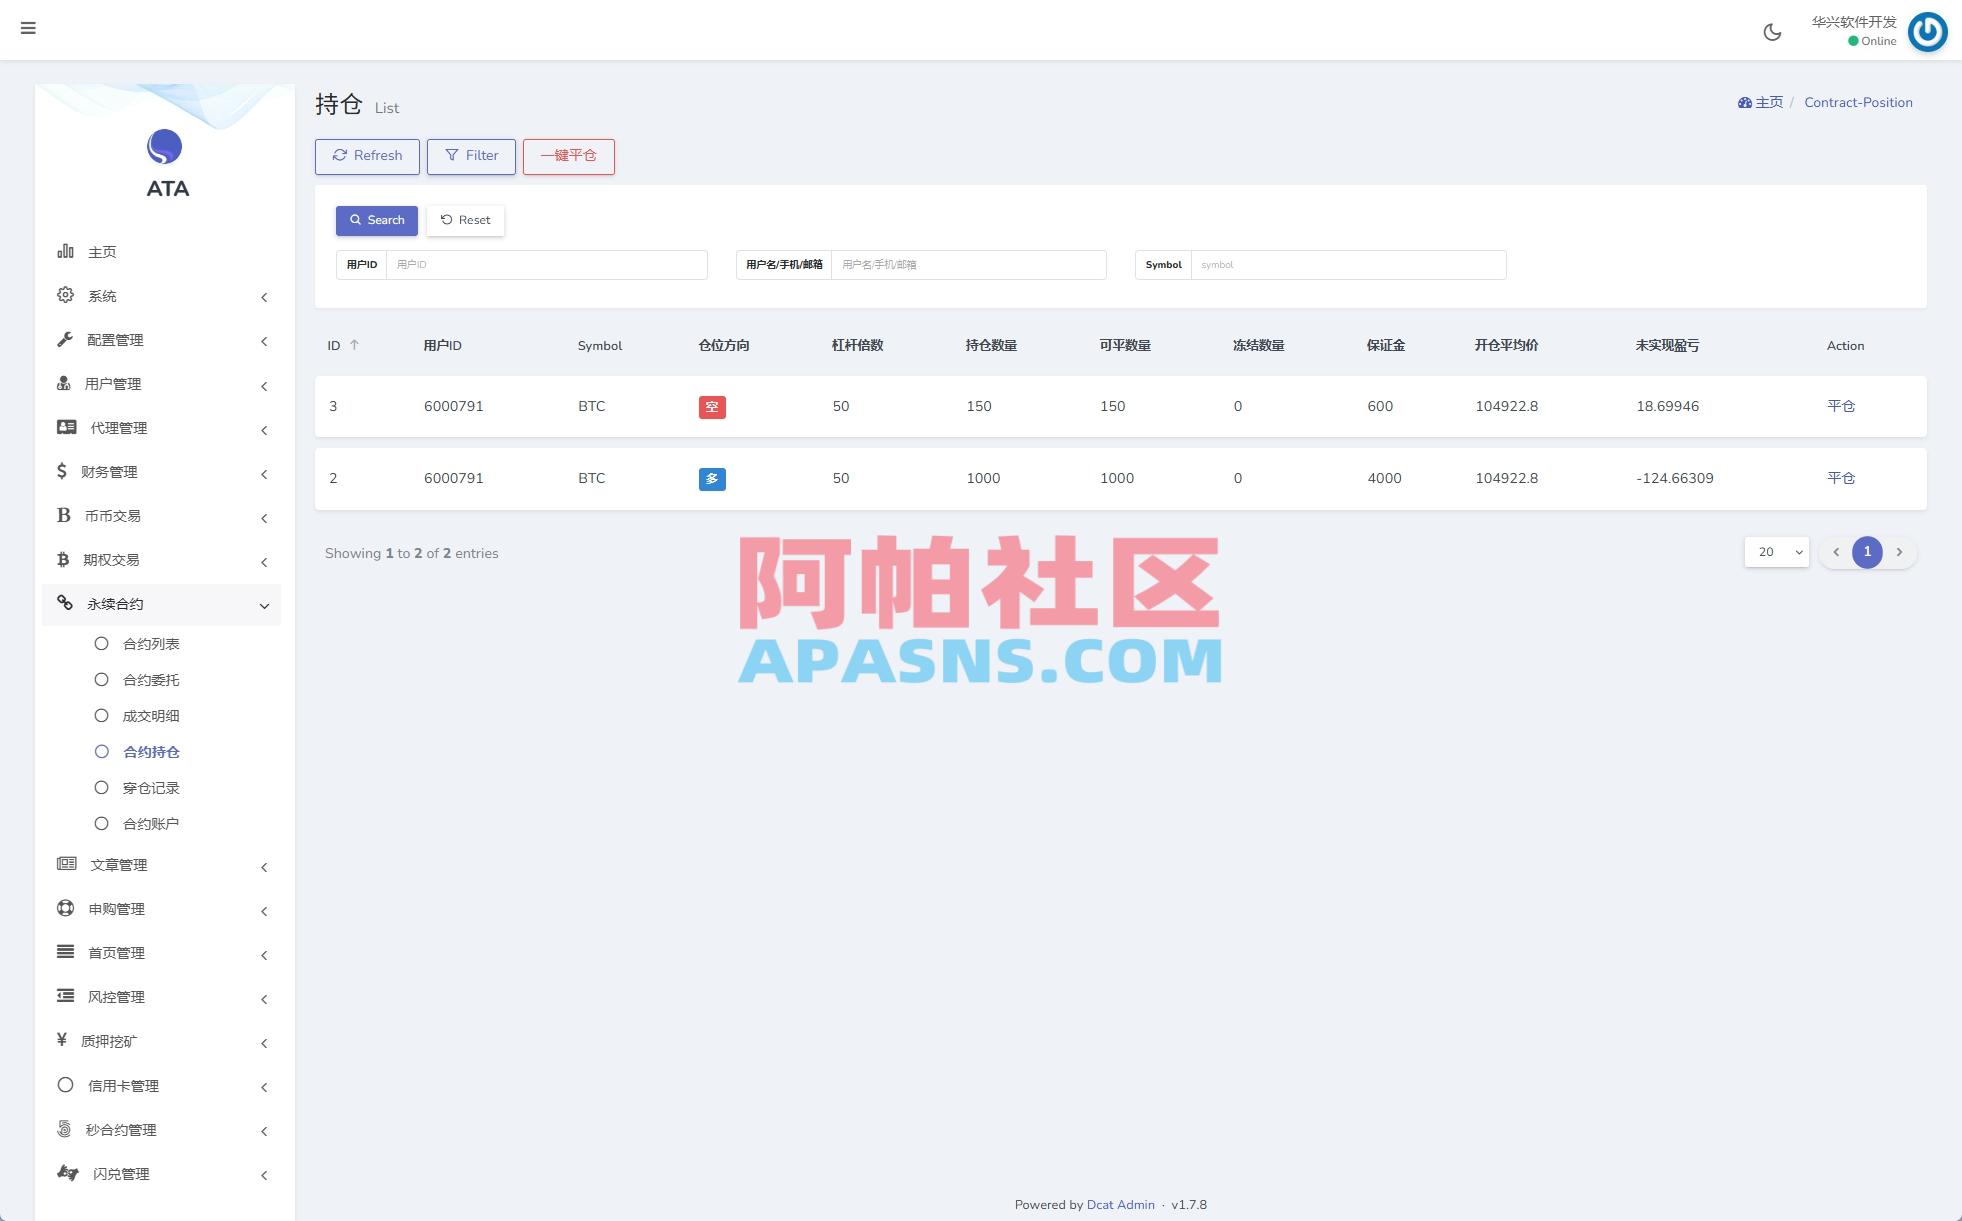Click the 永续合约 link-chain icon
This screenshot has width=1962, height=1221.
pos(64,603)
